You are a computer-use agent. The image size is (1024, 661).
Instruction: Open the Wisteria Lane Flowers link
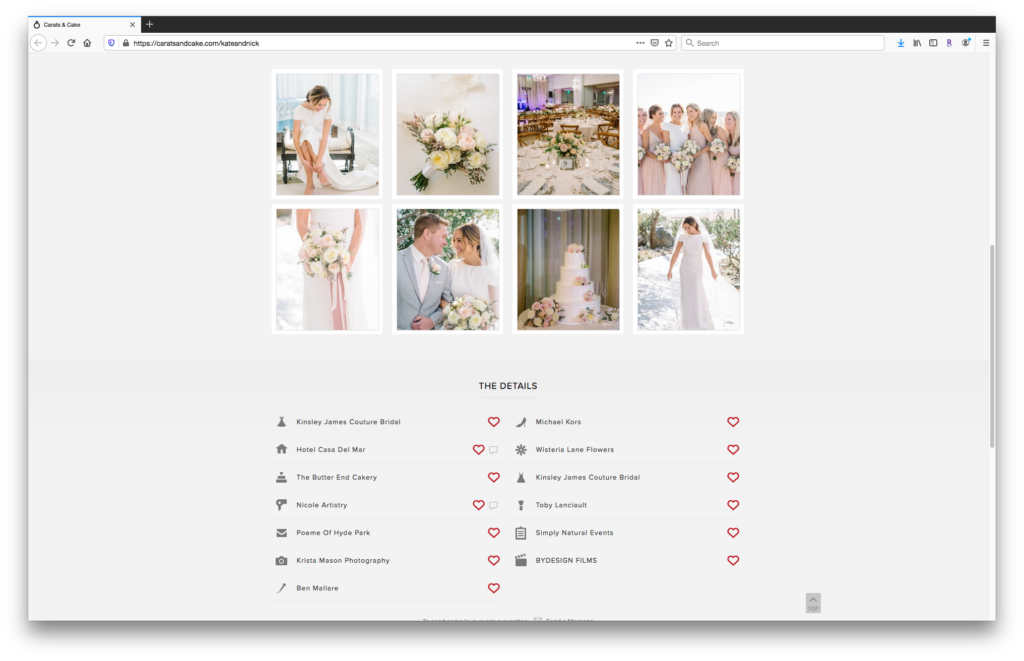(x=575, y=450)
